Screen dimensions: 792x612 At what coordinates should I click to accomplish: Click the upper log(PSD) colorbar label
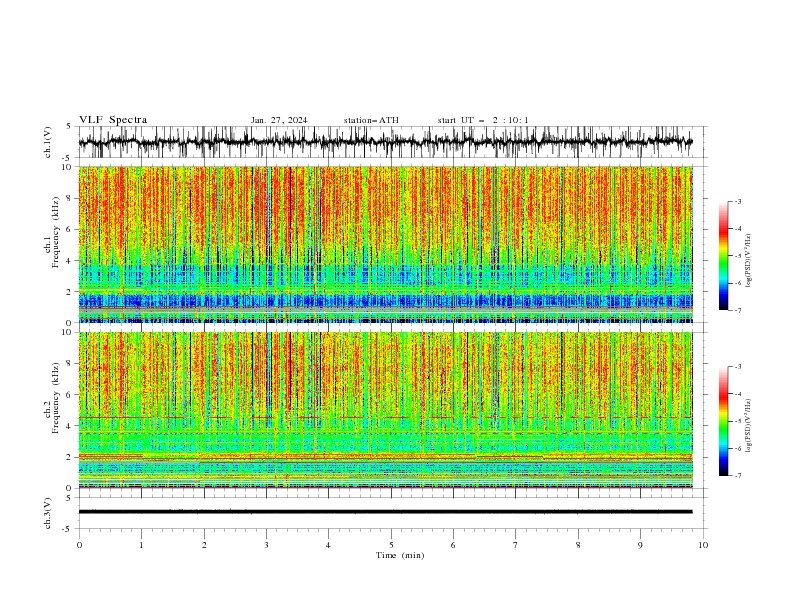[x=748, y=261]
